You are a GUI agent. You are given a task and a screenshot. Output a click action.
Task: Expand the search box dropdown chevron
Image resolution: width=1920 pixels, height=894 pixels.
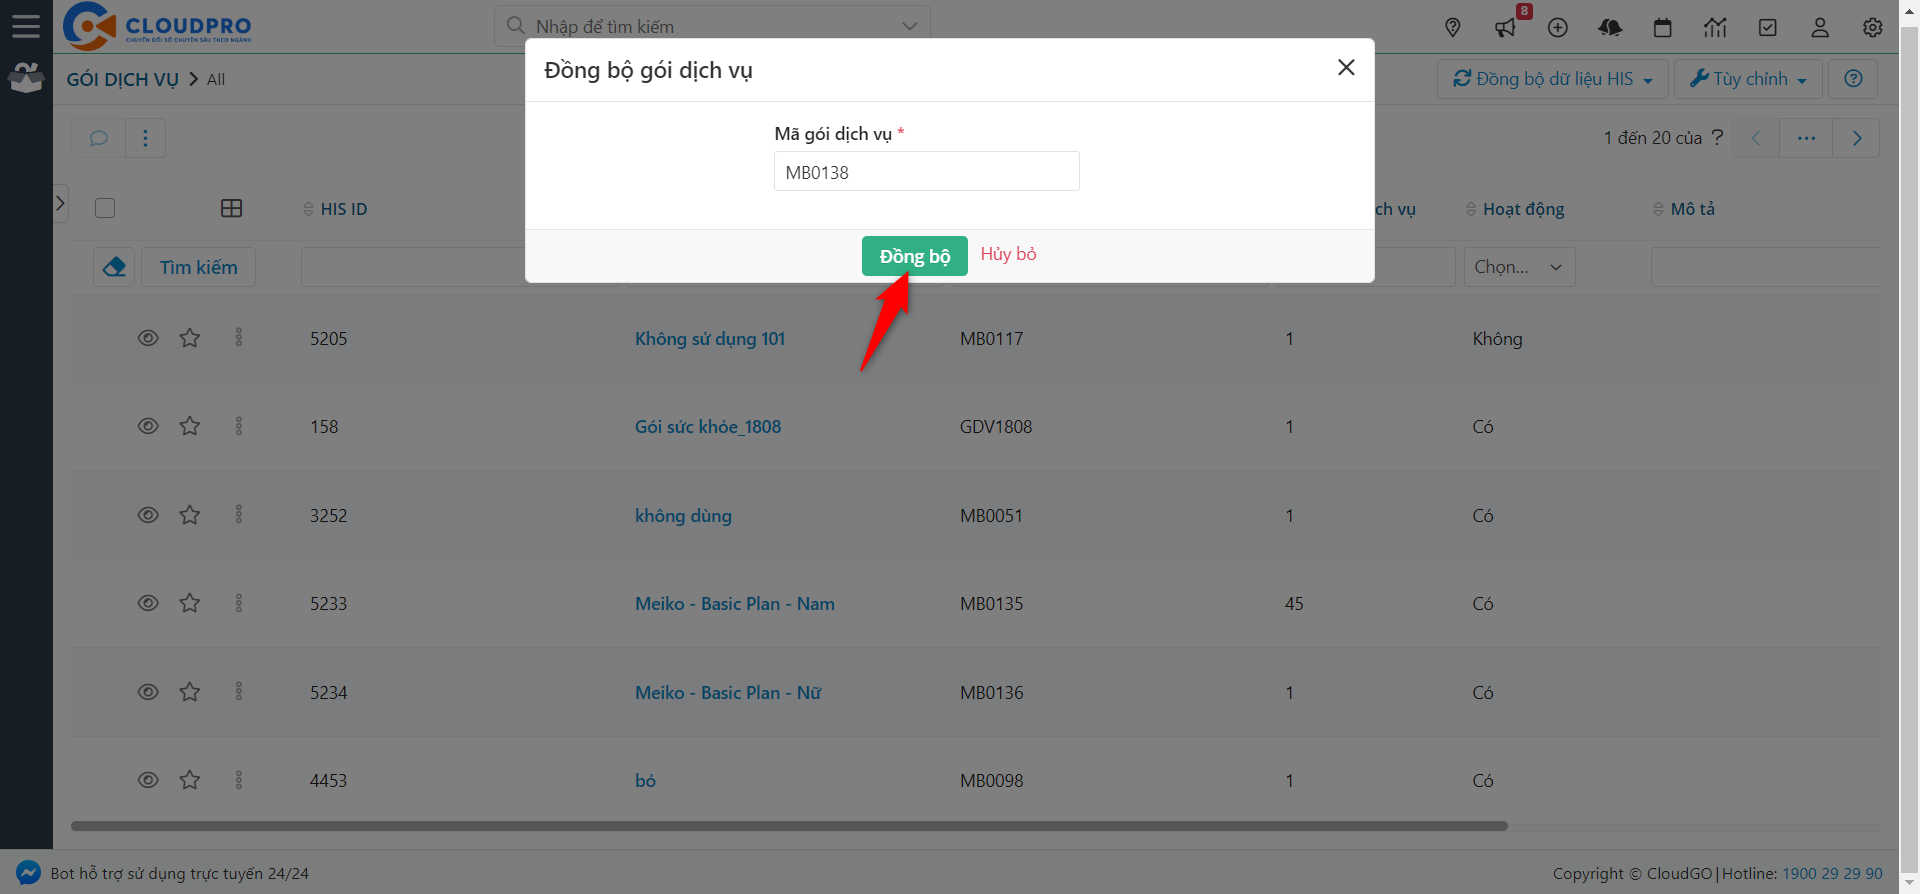point(909,26)
